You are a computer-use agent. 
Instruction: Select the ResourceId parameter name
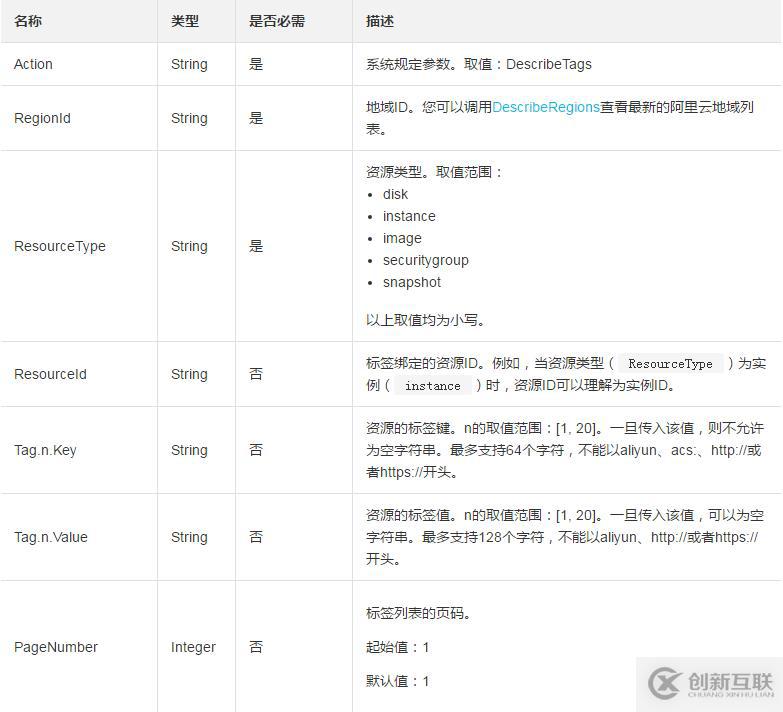click(50, 374)
